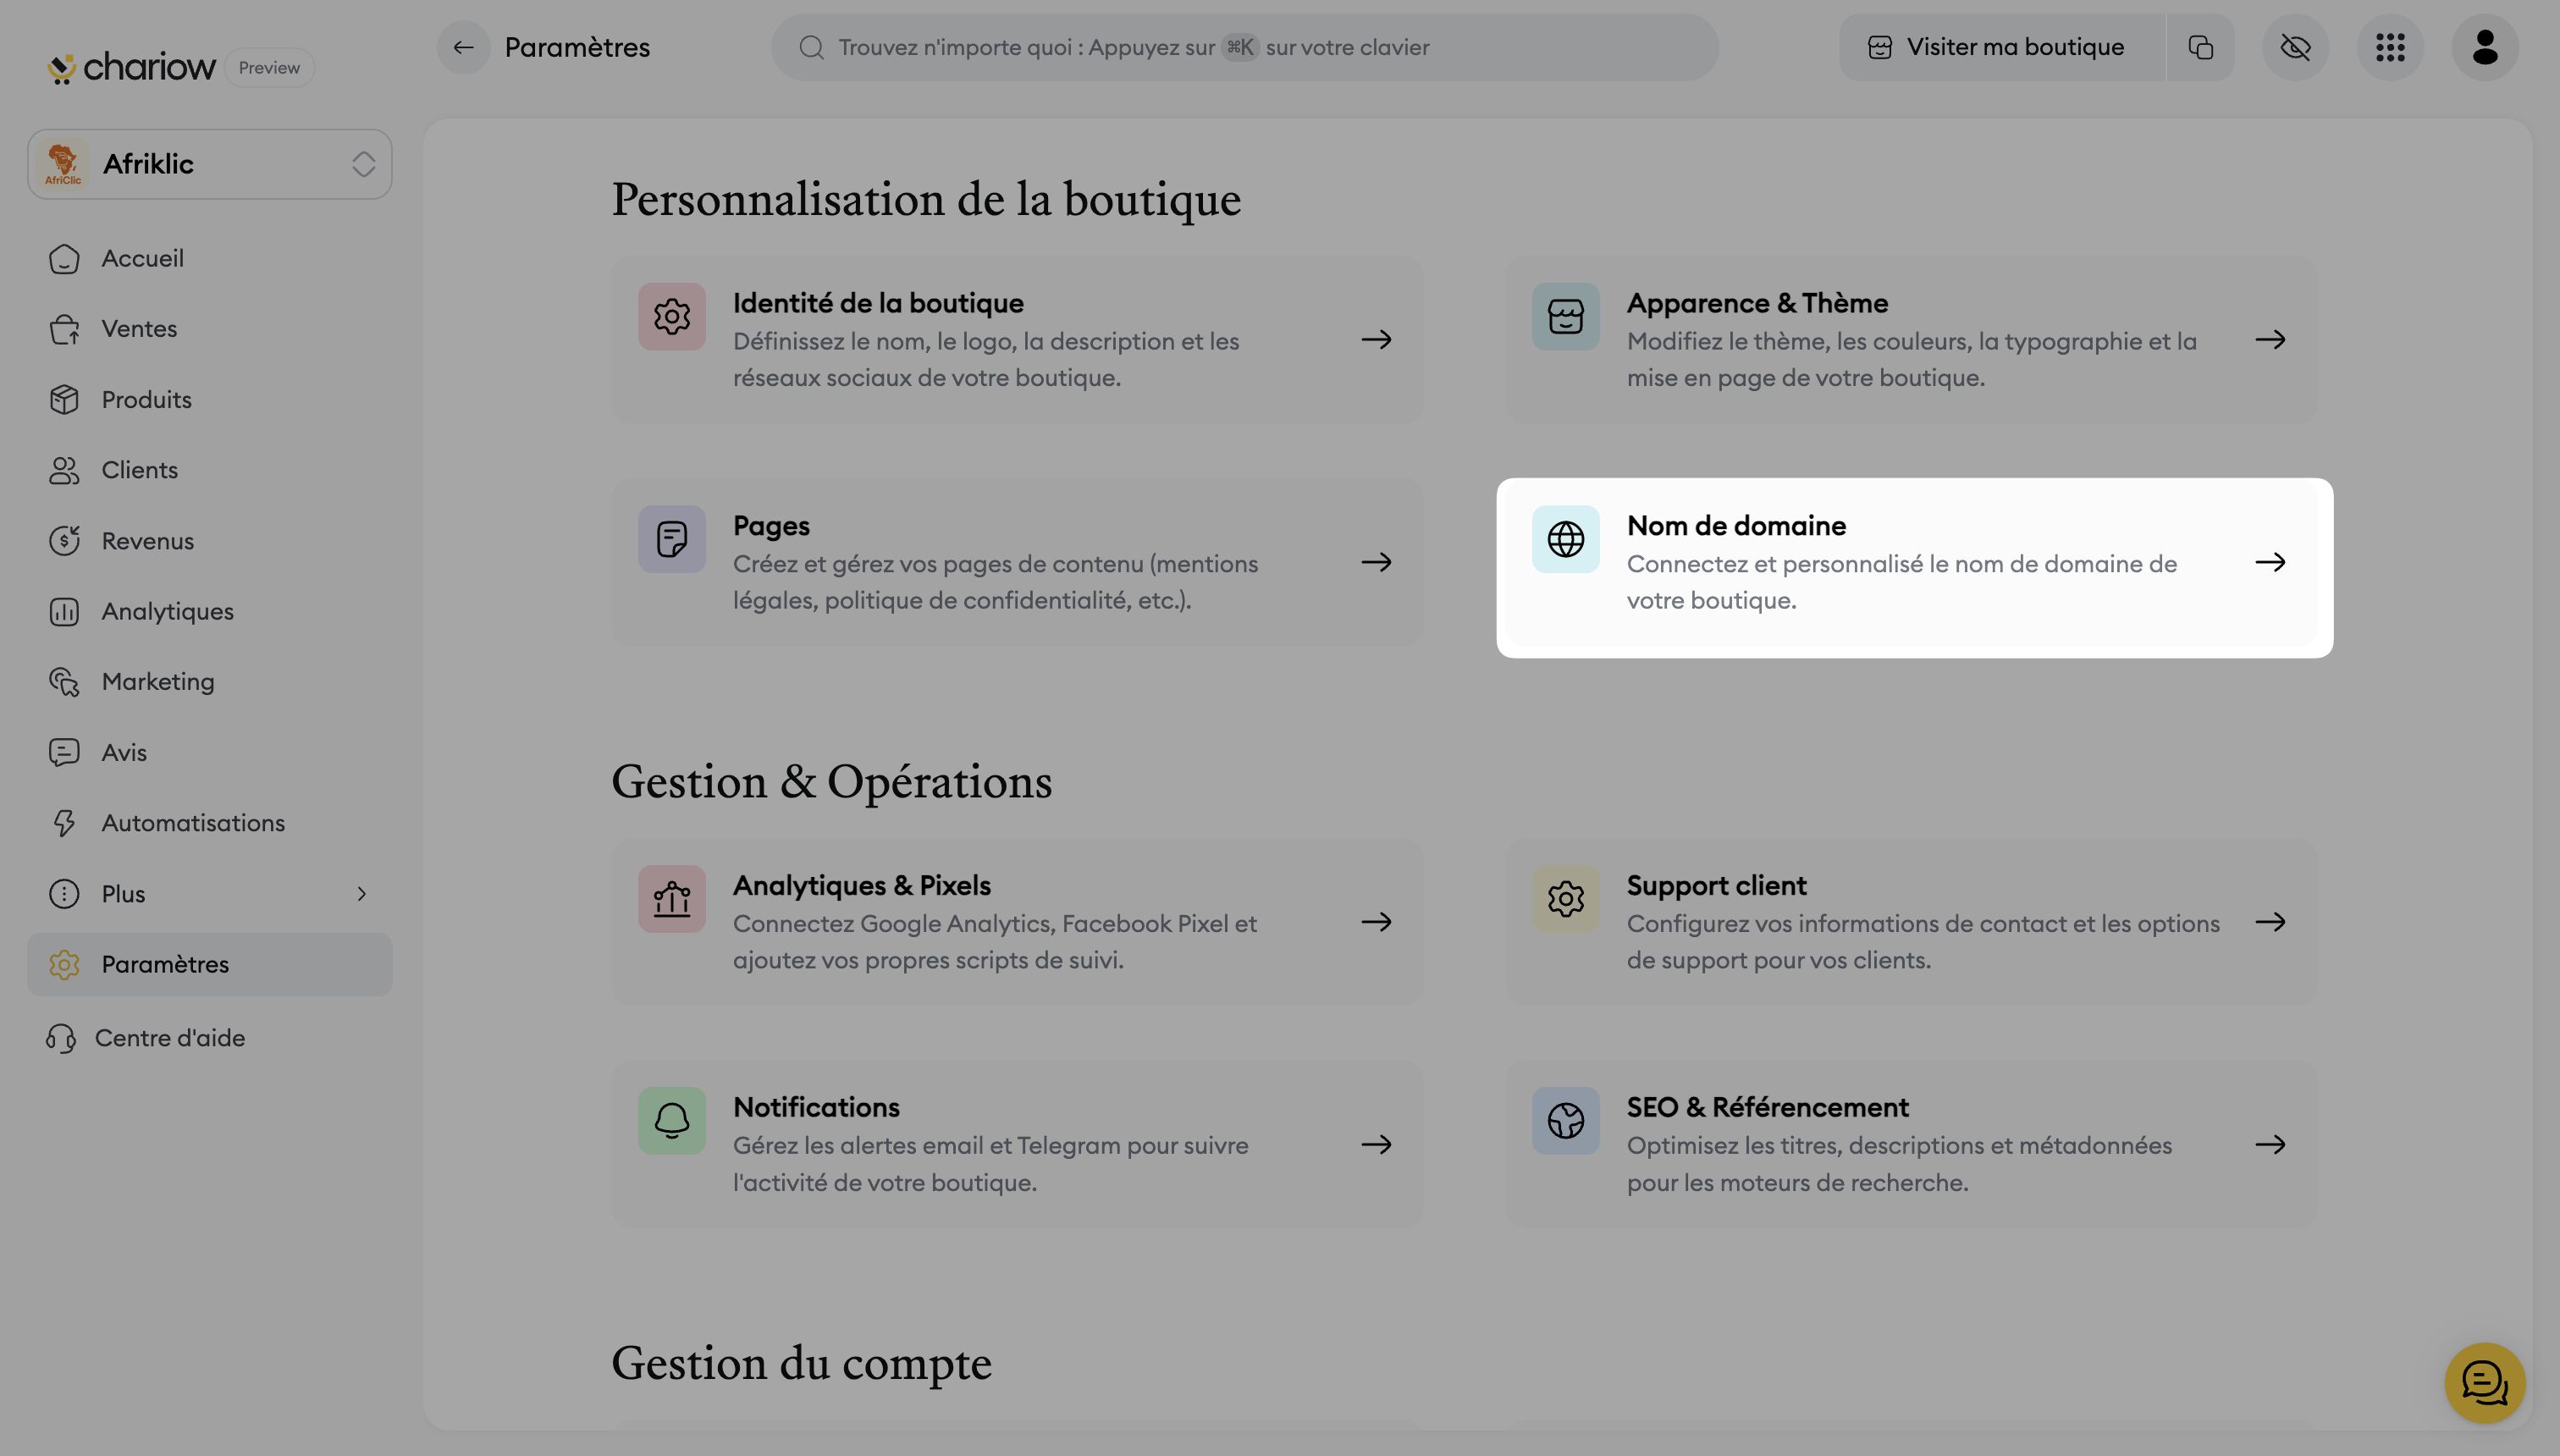The width and height of the screenshot is (2560, 1456).
Task: Focus the global search field
Action: [x=1244, y=47]
